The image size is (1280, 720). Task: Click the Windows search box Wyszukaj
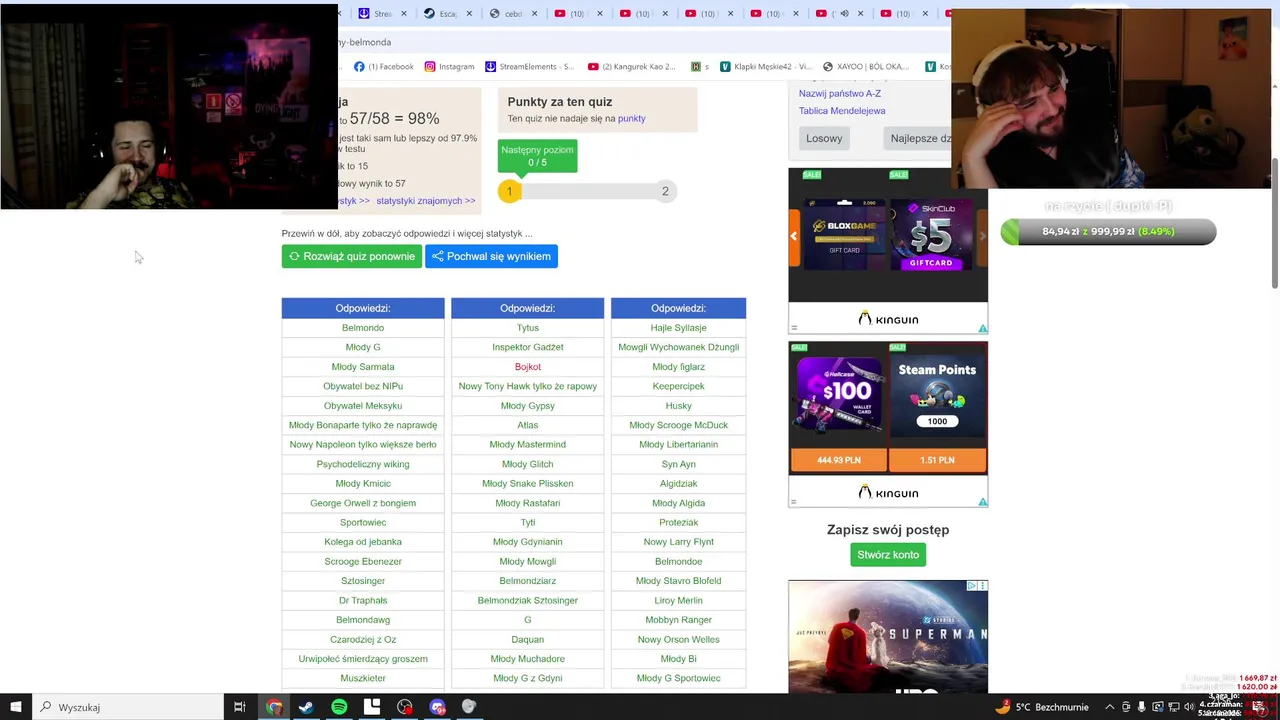(127, 707)
